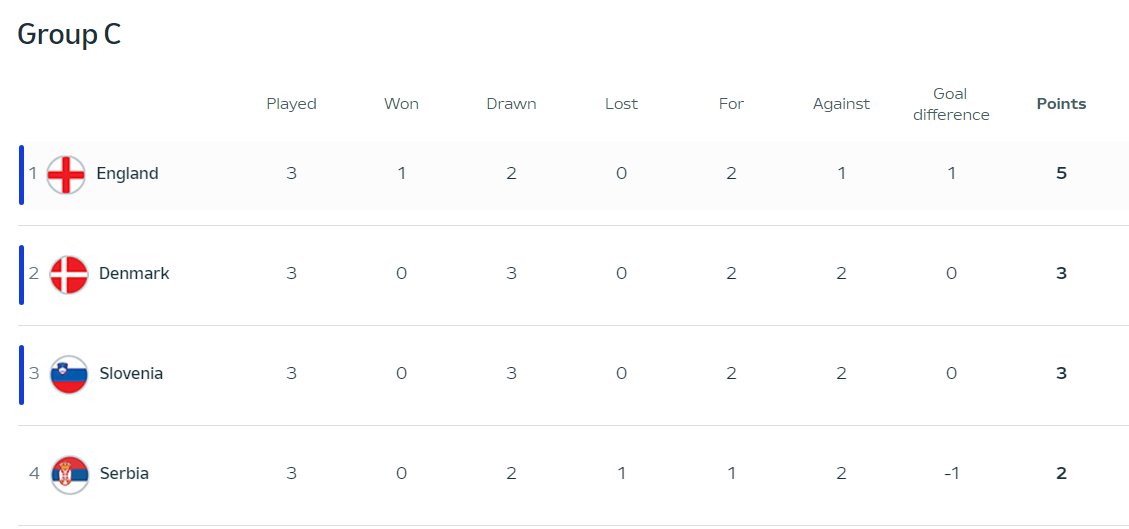The image size is (1129, 529).
Task: Open the Denmark team link
Action: (135, 273)
